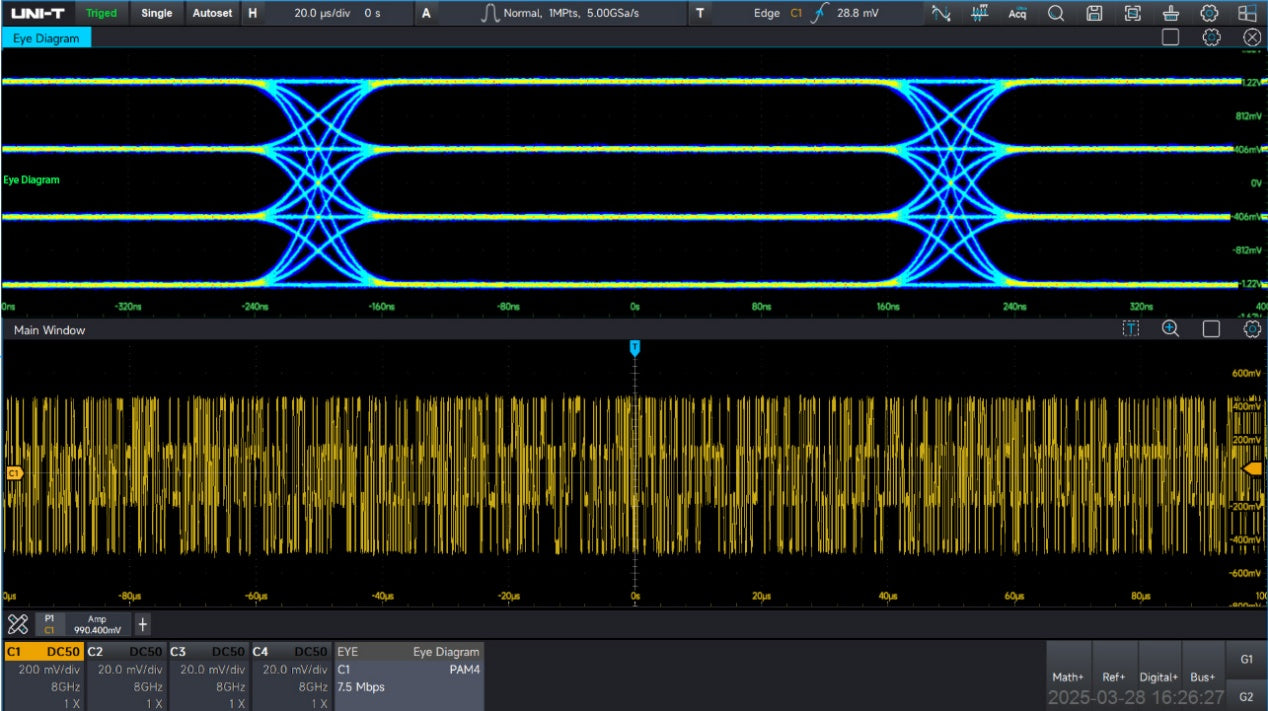Click the save floppy disk icon
Viewport: 1268px width, 711px height.
click(1094, 13)
